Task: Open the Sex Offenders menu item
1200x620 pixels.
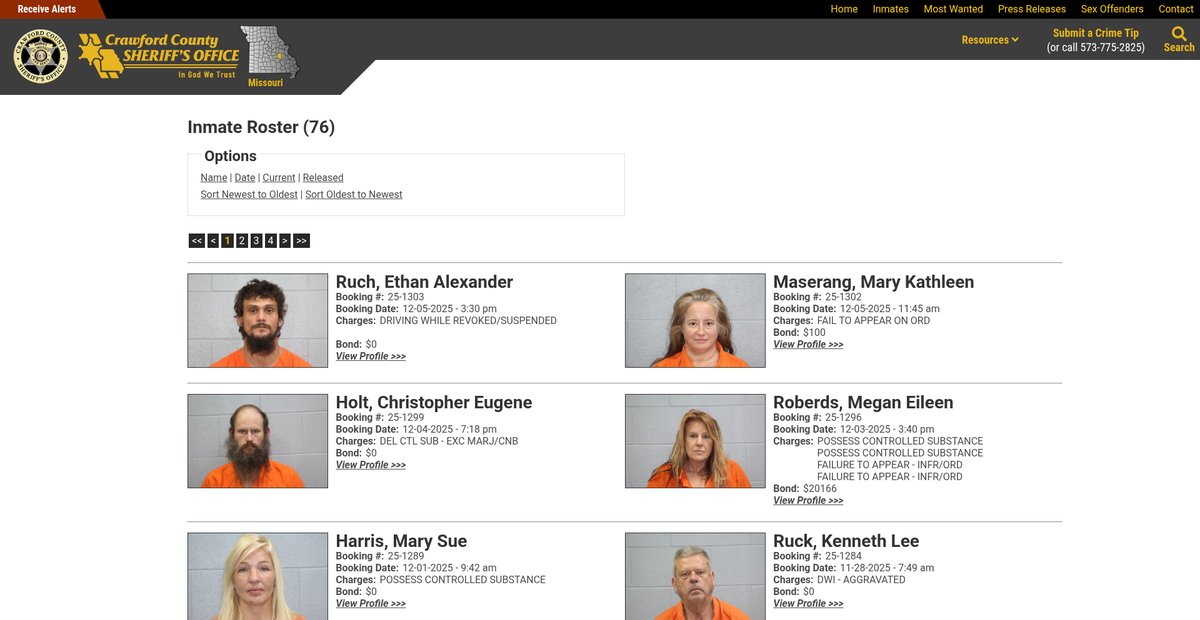Action: [x=1112, y=9]
